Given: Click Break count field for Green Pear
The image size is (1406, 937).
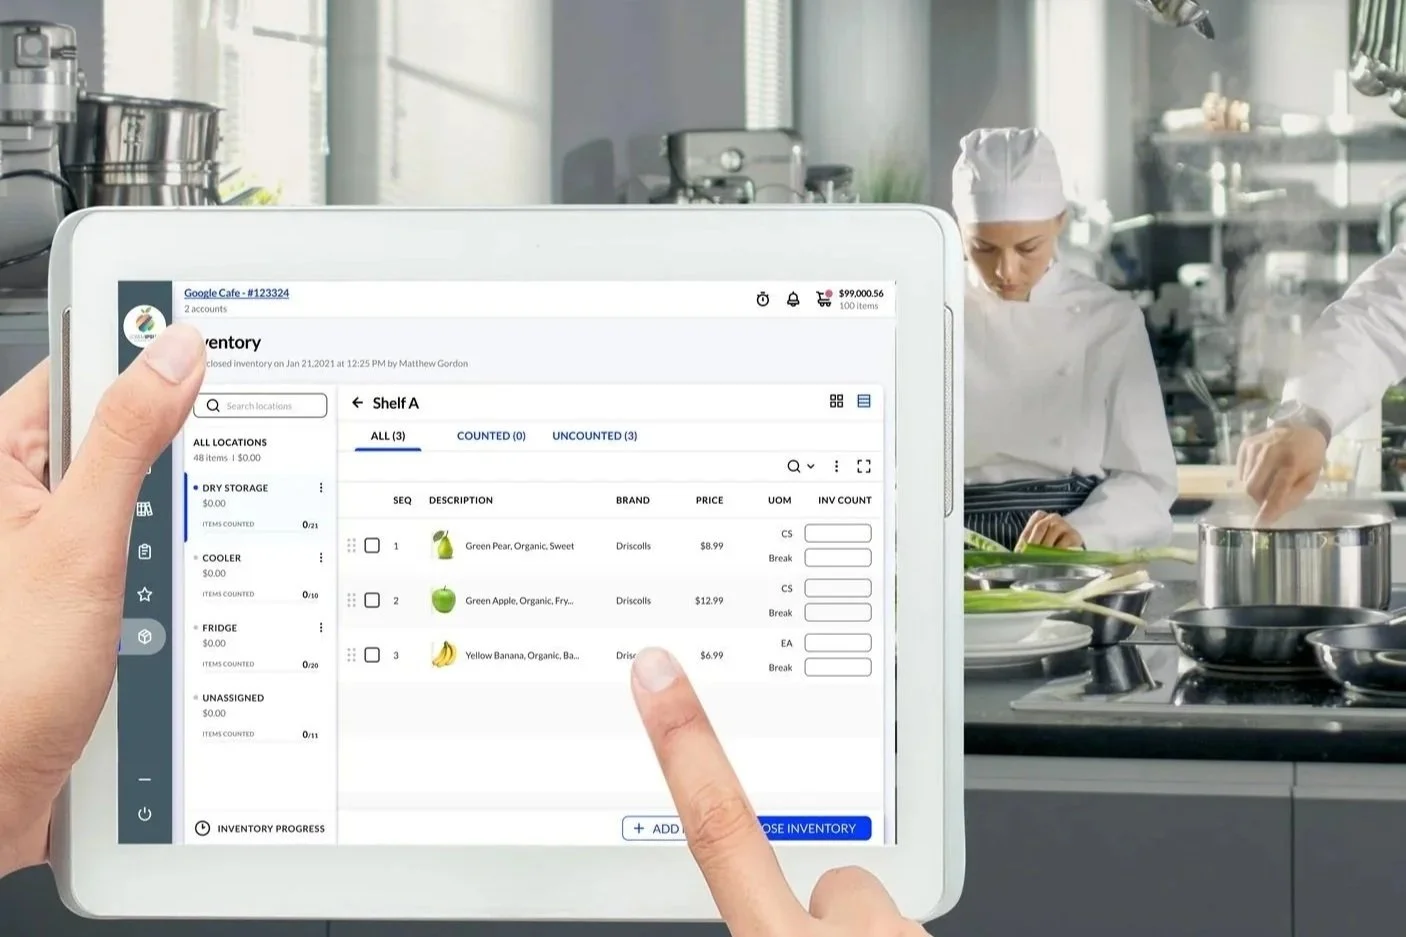Looking at the screenshot, I should 838,557.
